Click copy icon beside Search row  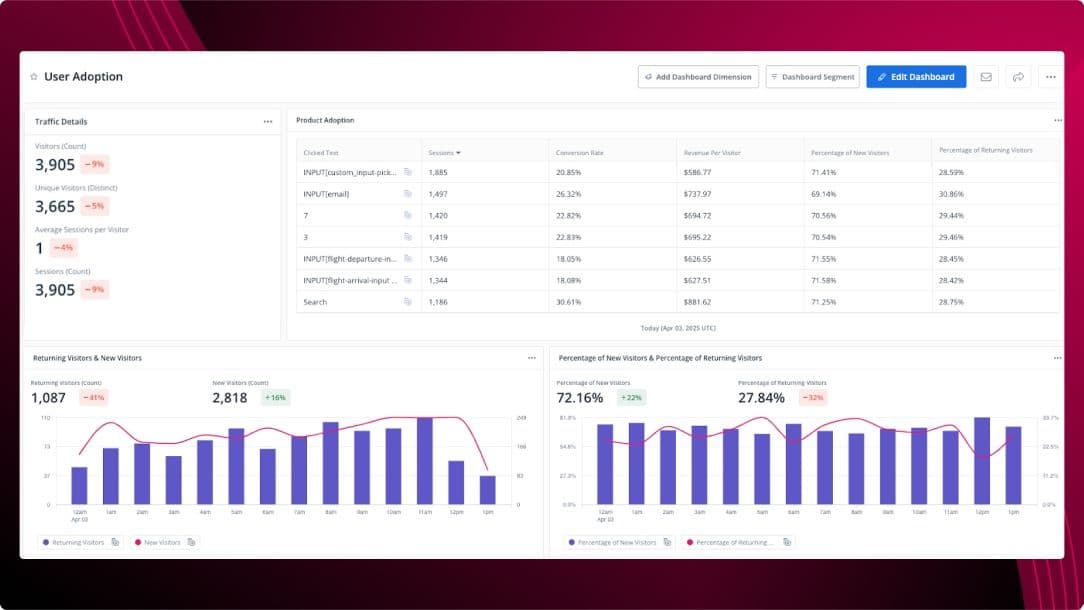408,302
